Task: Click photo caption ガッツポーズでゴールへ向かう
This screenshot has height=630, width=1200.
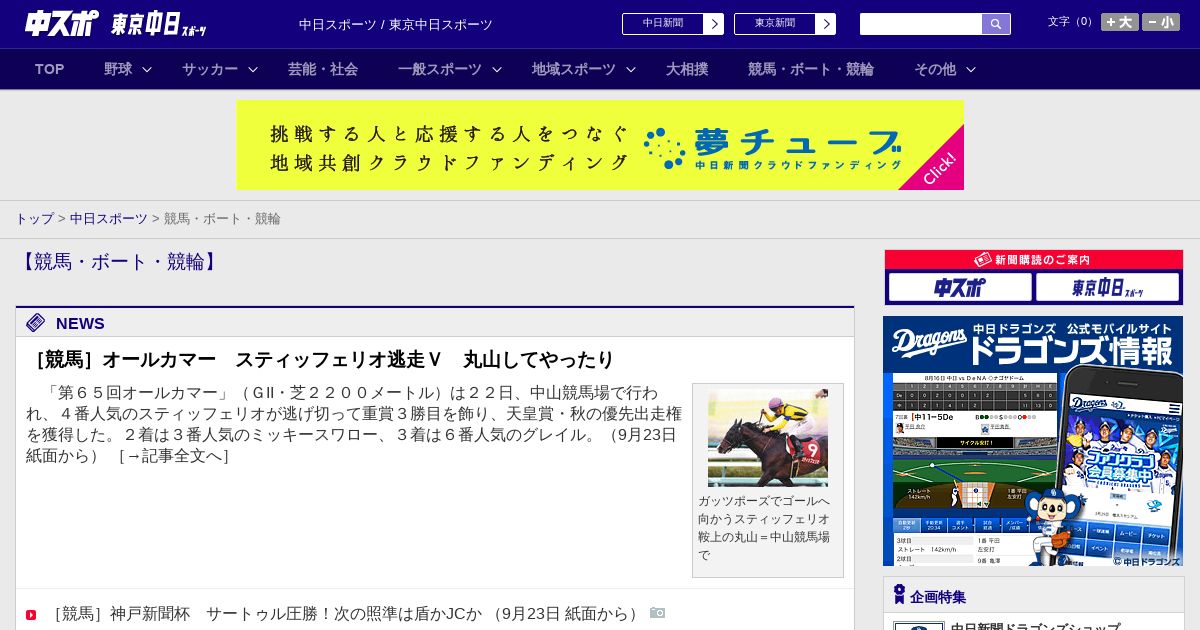Action: [x=764, y=528]
